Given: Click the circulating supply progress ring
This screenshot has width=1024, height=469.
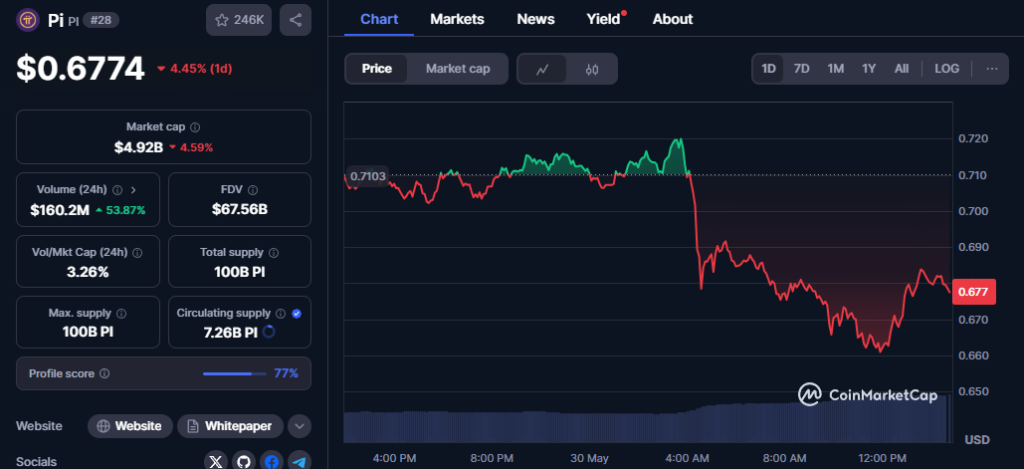Looking at the screenshot, I should click(268, 332).
